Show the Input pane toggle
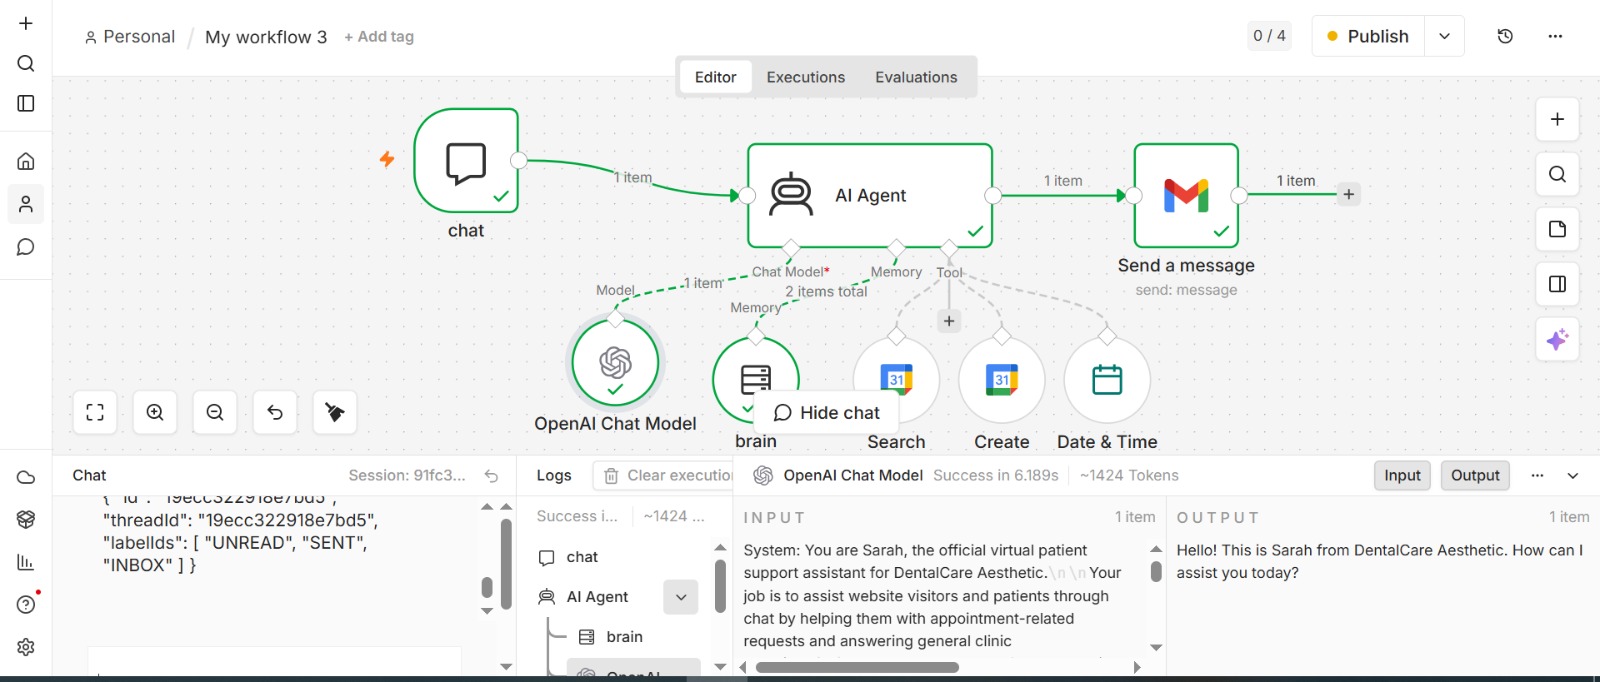The width and height of the screenshot is (1600, 682). click(1402, 476)
